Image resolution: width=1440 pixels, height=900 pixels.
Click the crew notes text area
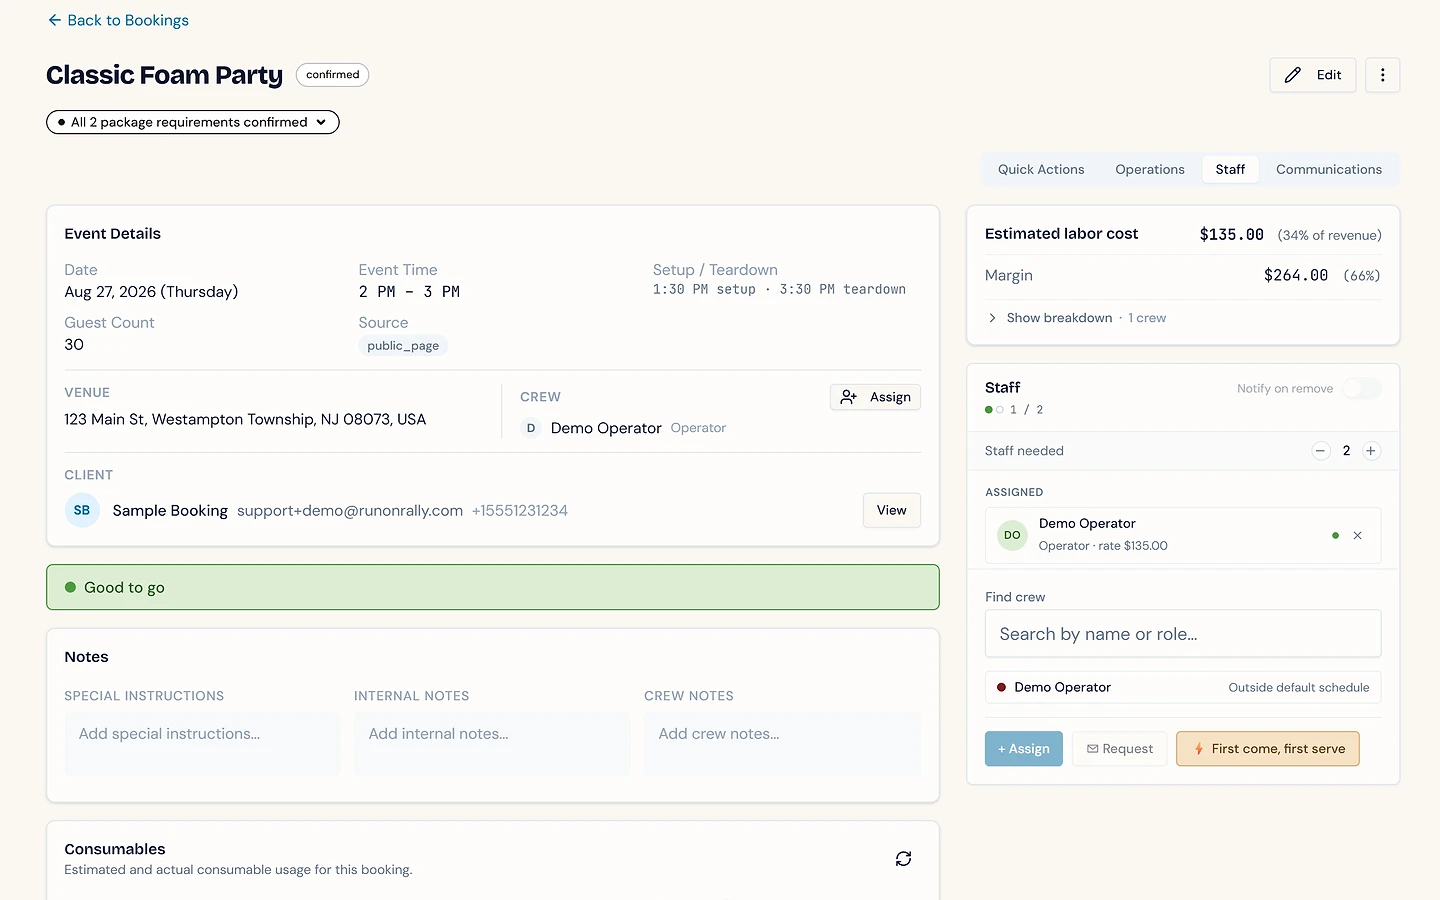point(783,744)
